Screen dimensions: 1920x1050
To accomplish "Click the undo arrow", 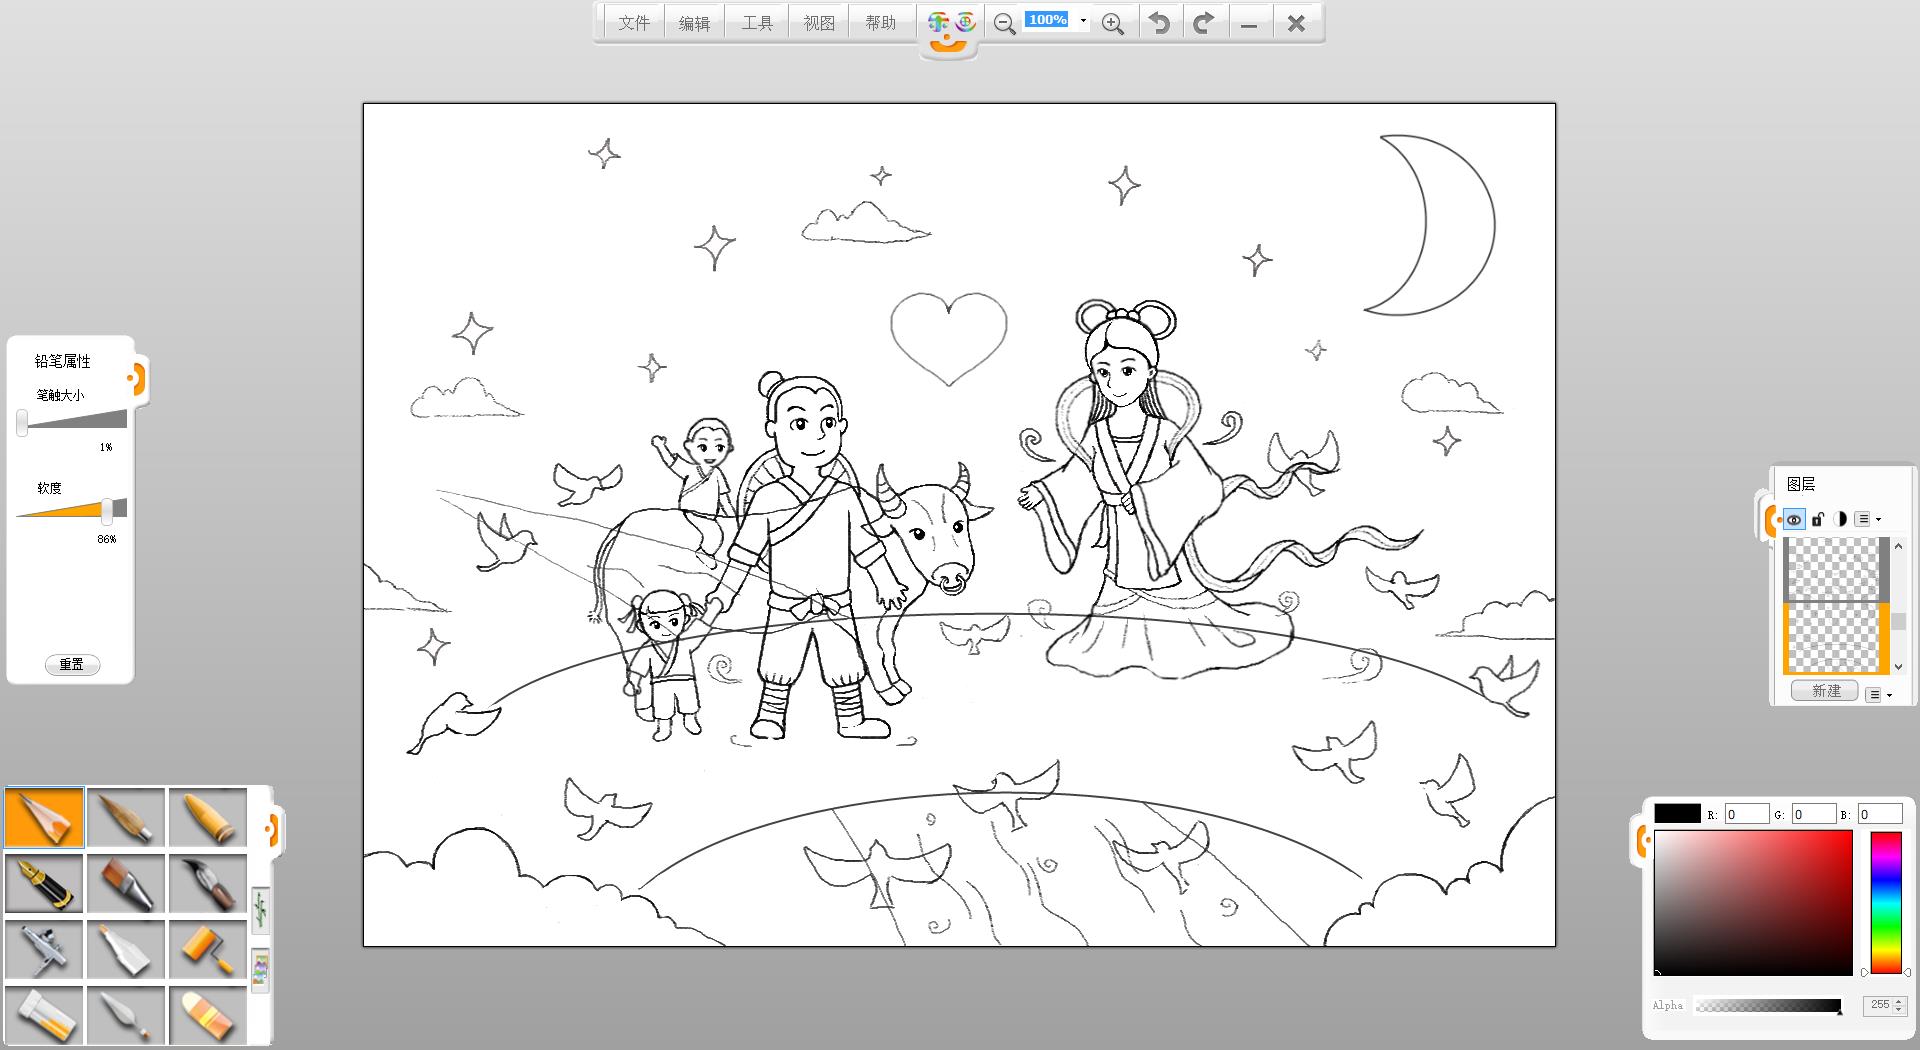I will click(x=1159, y=23).
